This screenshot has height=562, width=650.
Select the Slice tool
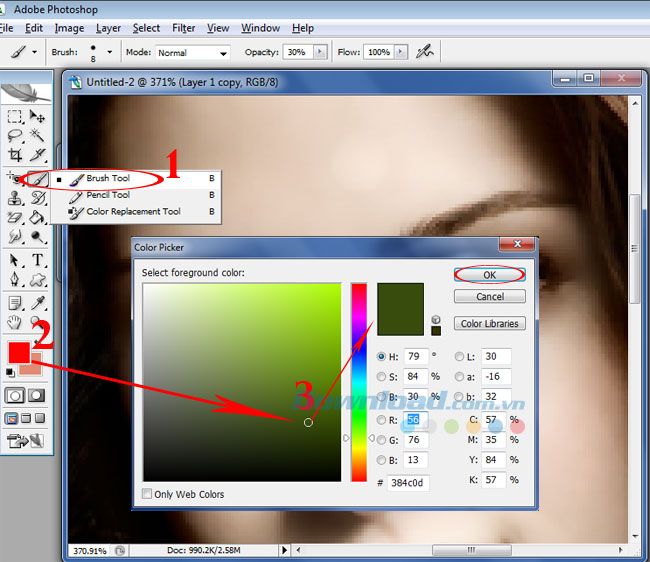[37, 155]
